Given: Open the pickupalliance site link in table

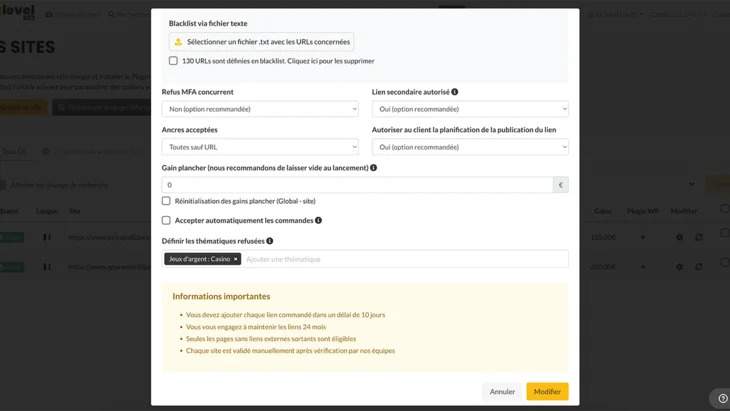Looking at the screenshot, I should coord(109,237).
